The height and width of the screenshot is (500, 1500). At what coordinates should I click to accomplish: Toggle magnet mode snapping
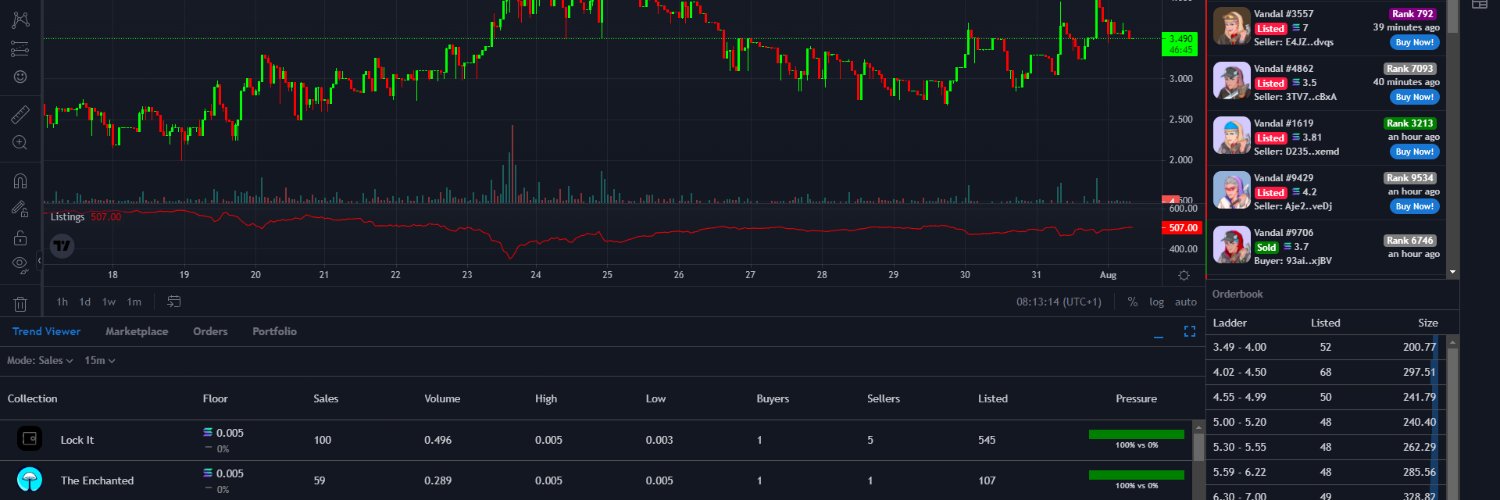[x=20, y=181]
